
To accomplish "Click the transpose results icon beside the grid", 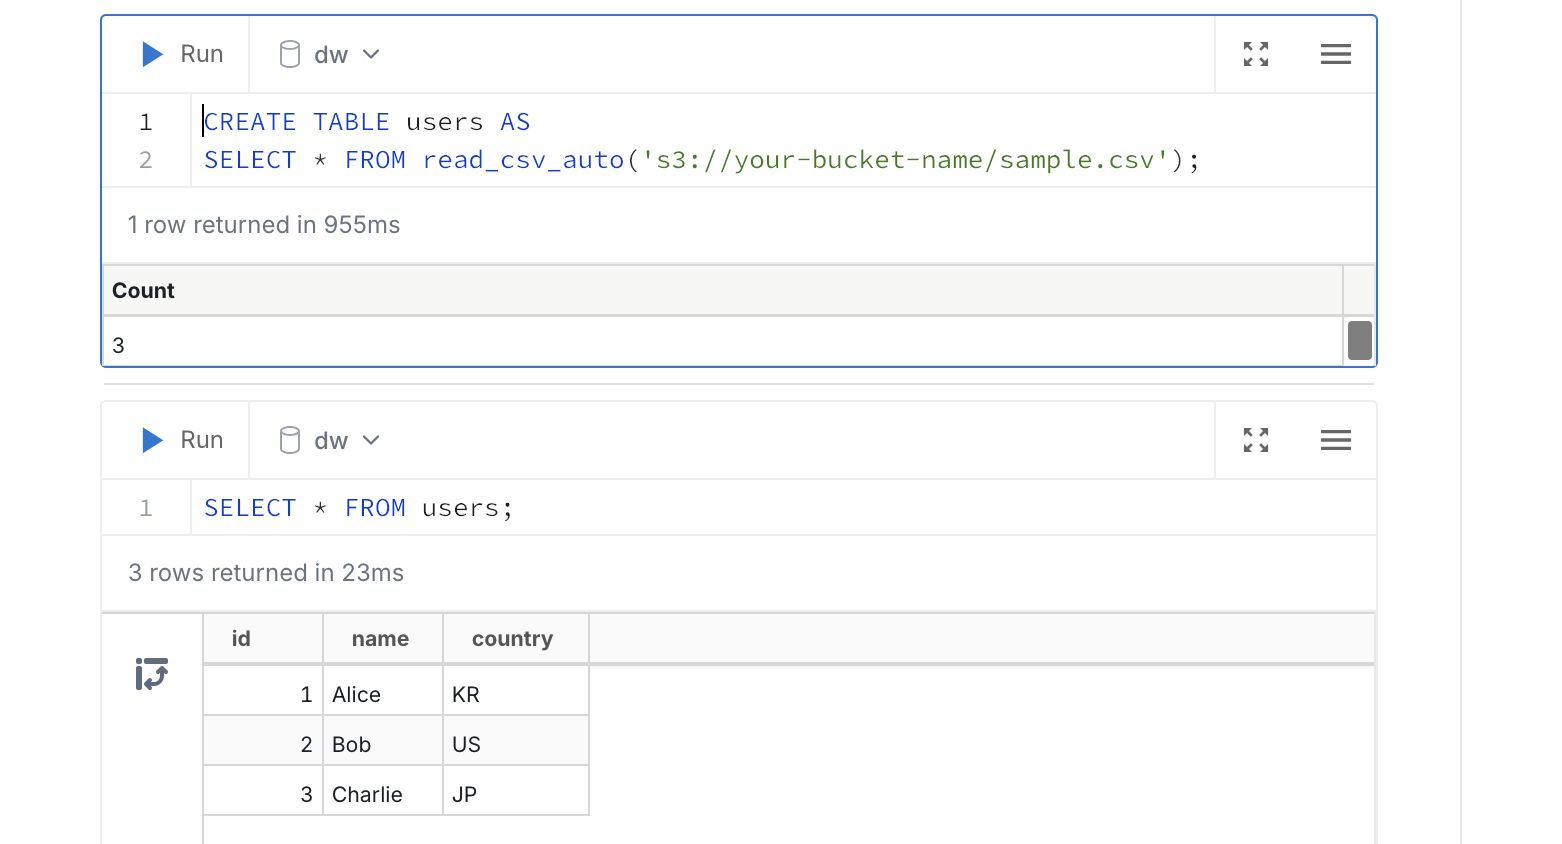I will 151,674.
